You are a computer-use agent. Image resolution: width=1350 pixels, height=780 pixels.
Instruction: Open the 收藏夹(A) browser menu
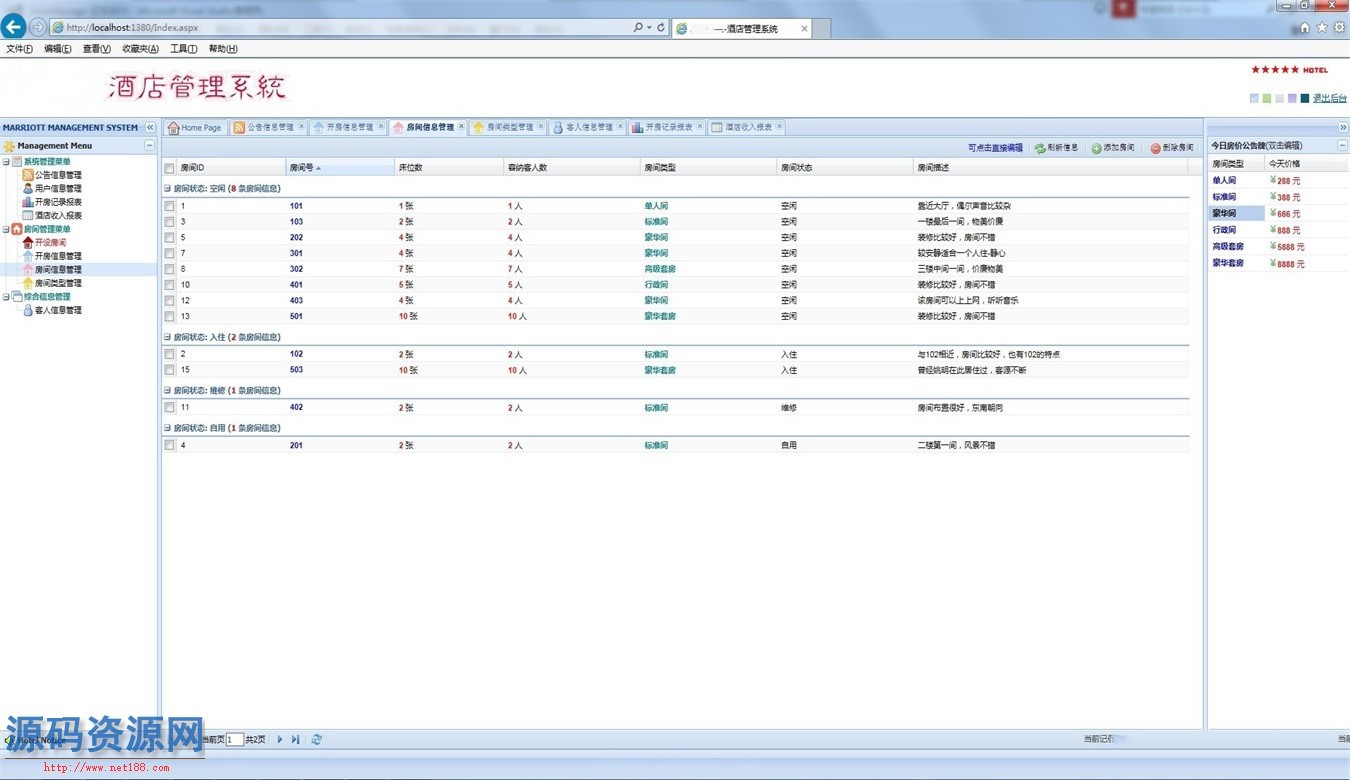point(140,49)
